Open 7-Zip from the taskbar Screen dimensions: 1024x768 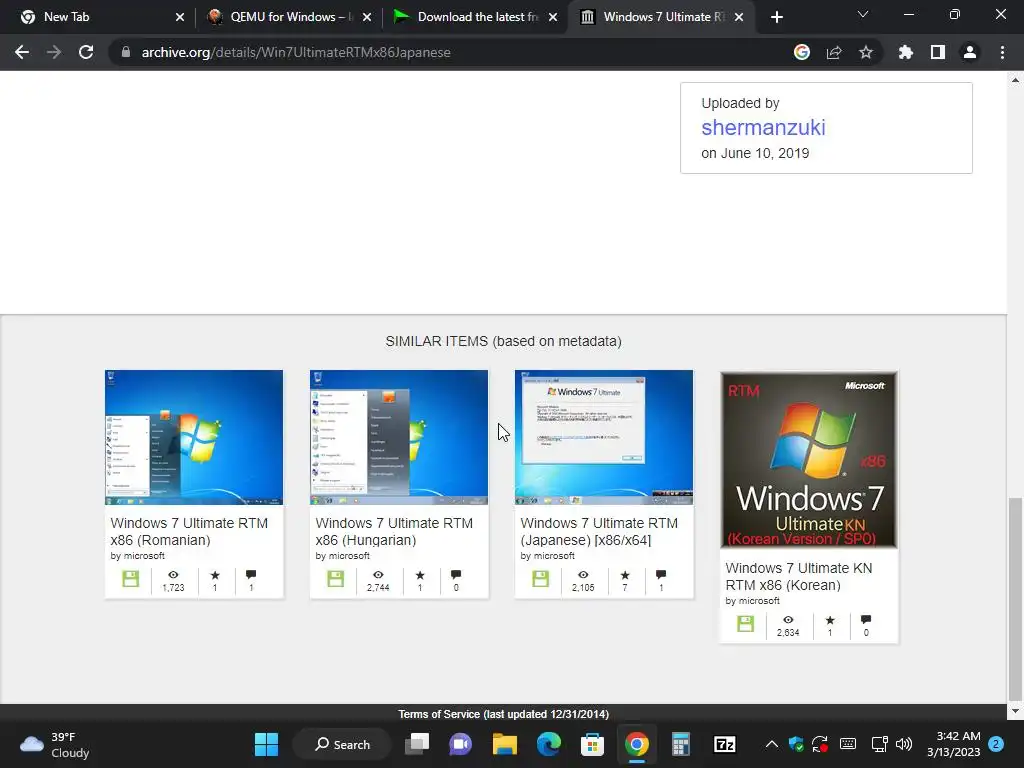coord(725,744)
